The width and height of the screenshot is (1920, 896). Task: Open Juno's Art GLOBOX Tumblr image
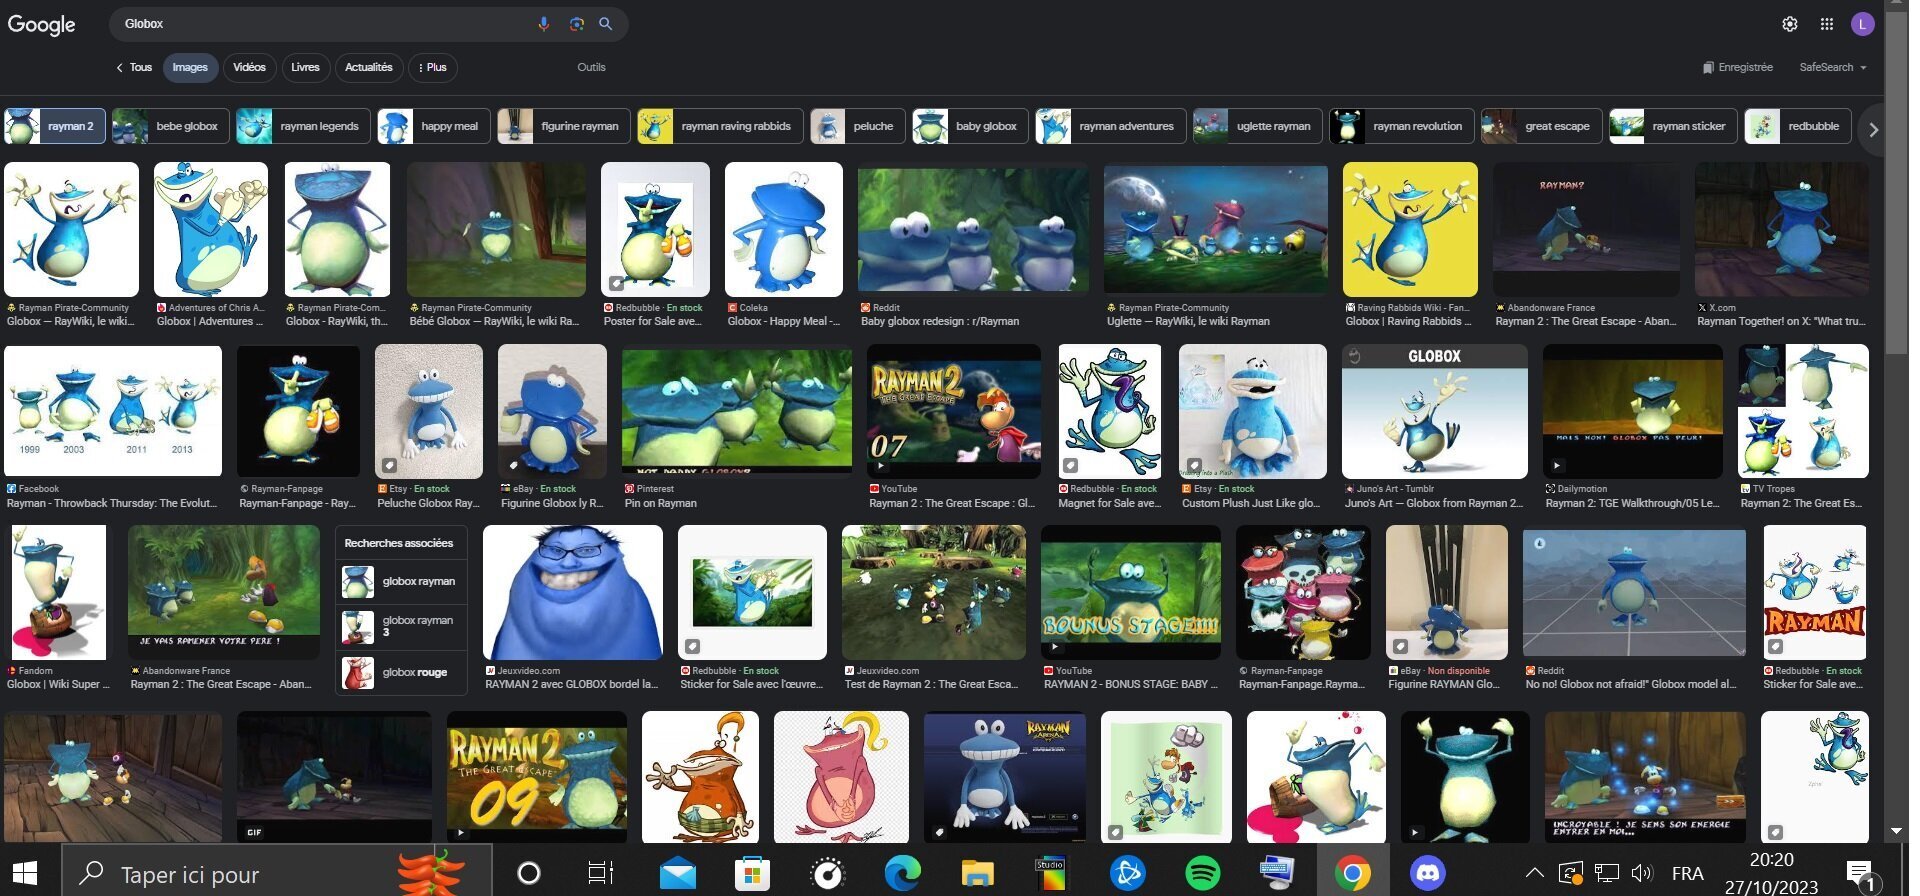[x=1434, y=411]
